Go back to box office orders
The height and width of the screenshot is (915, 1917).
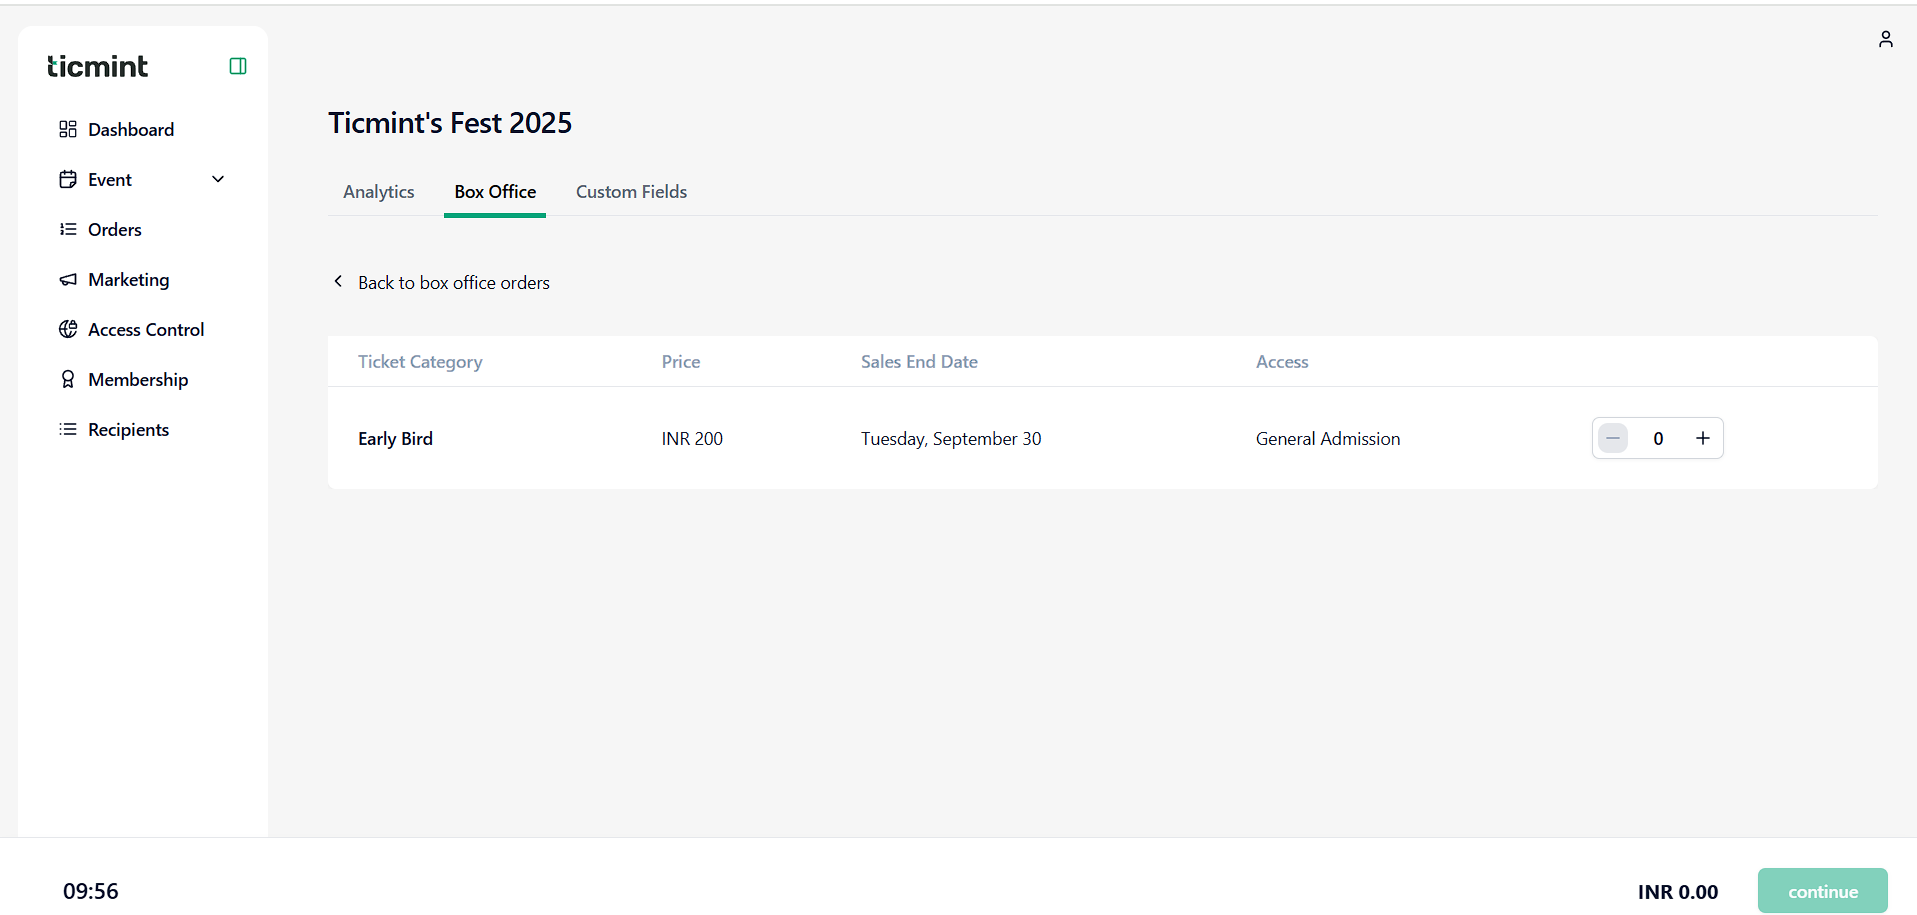pos(454,283)
